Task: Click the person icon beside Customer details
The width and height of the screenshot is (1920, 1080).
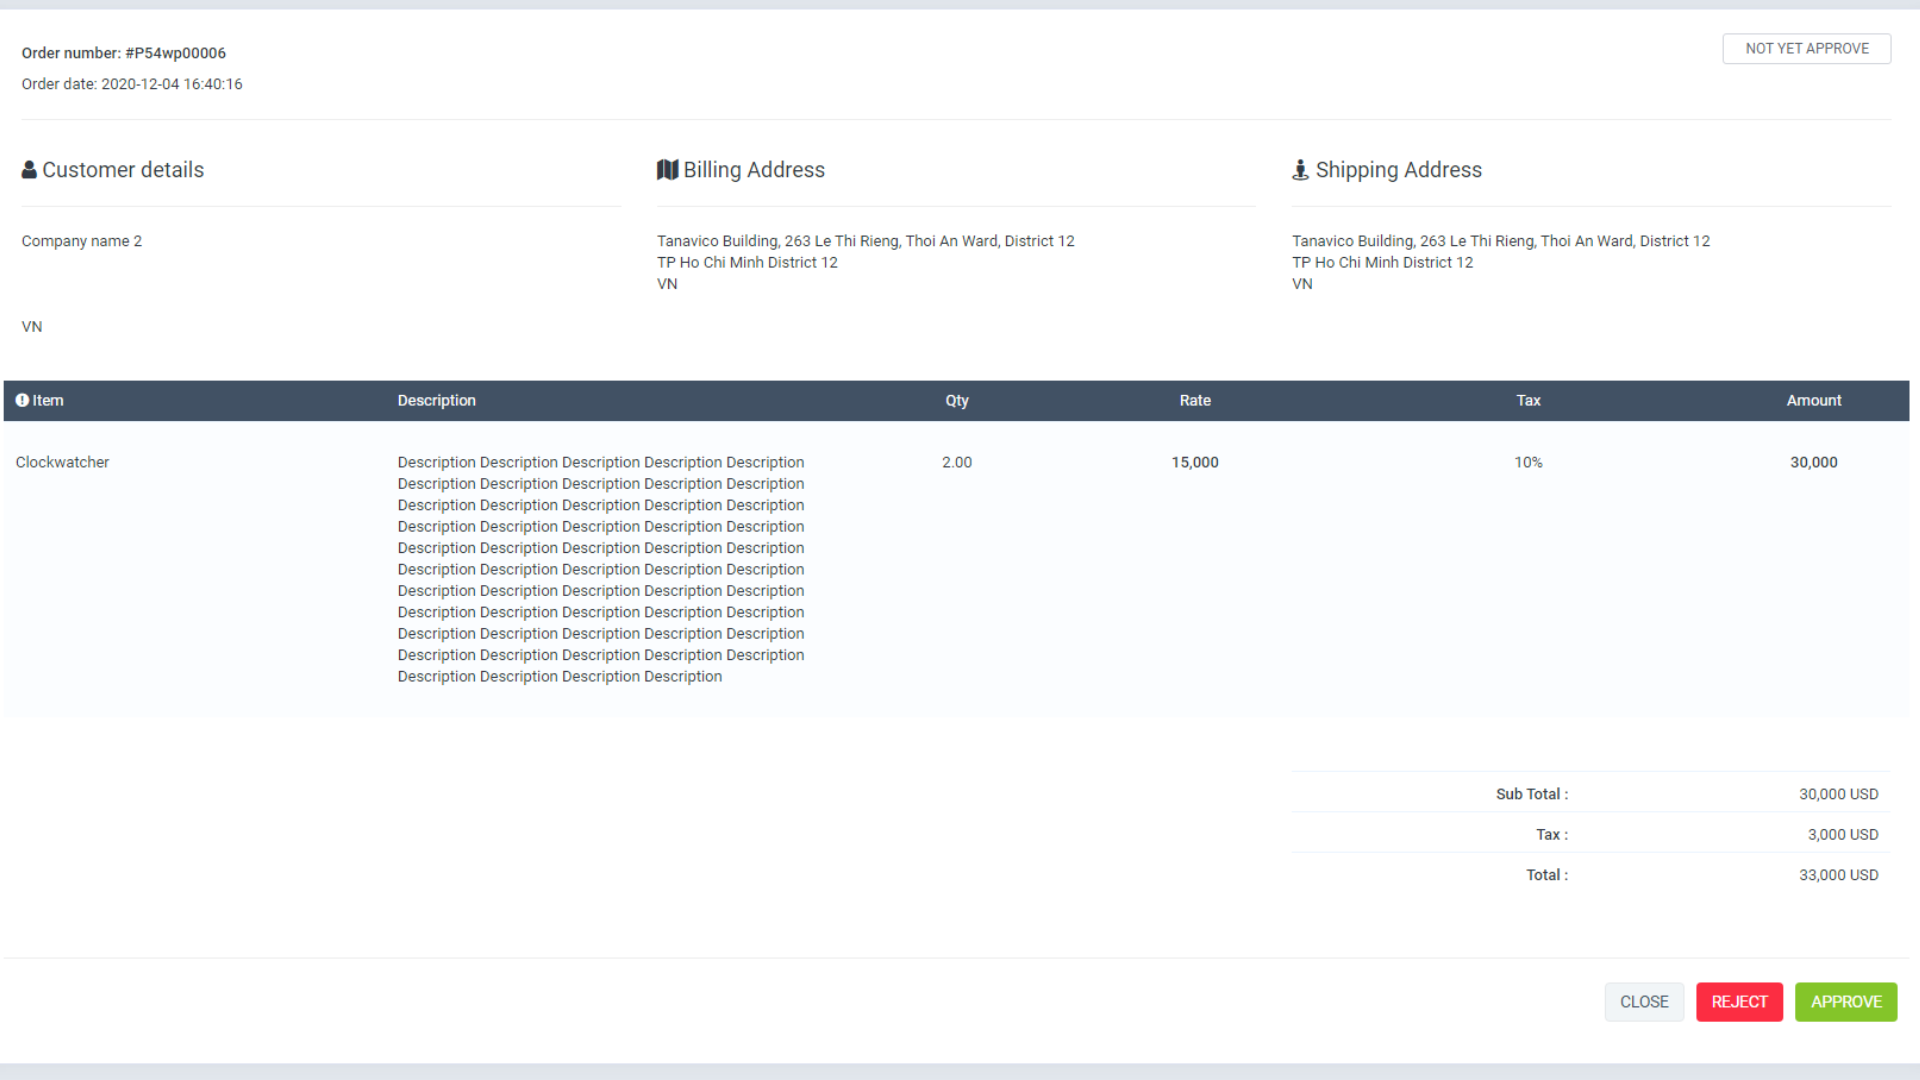Action: [x=29, y=169]
